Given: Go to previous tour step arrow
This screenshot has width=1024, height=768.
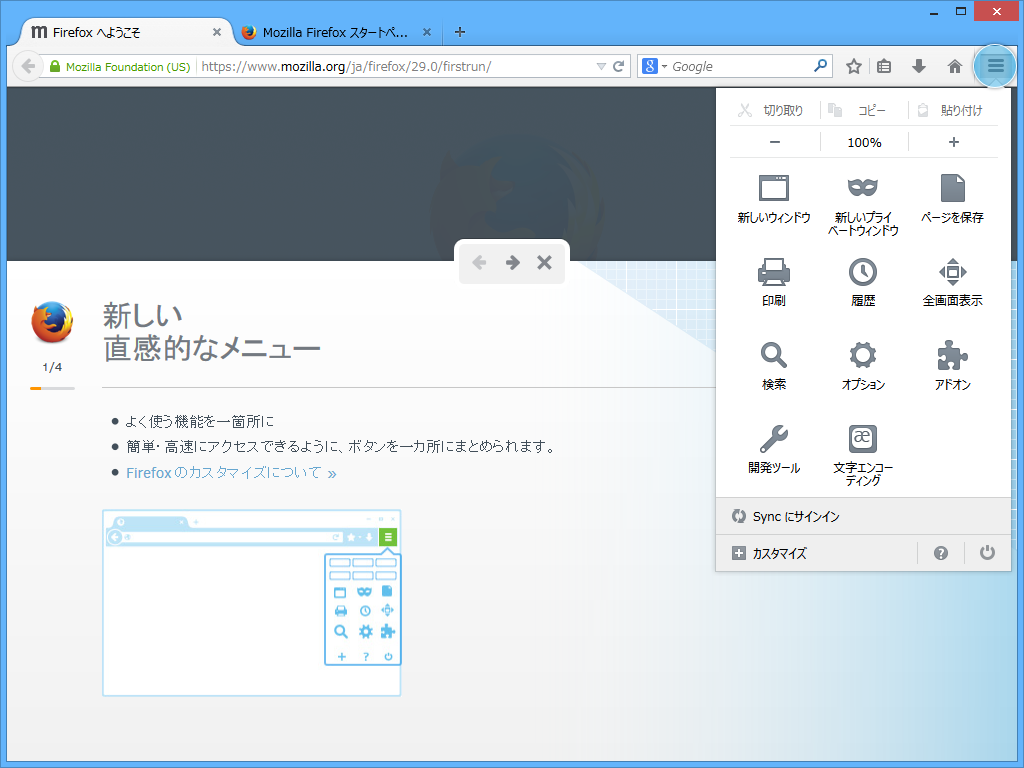Looking at the screenshot, I should pos(479,263).
